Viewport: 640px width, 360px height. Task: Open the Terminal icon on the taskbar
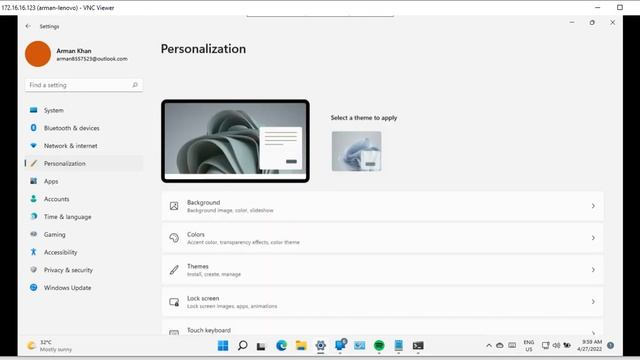pos(418,346)
